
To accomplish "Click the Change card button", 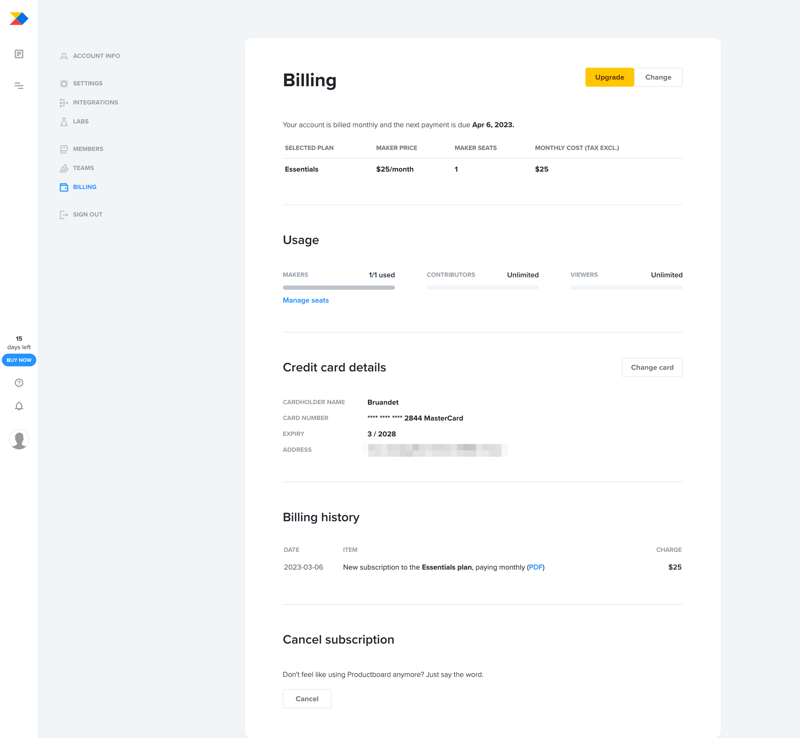I will pyautogui.click(x=652, y=367).
